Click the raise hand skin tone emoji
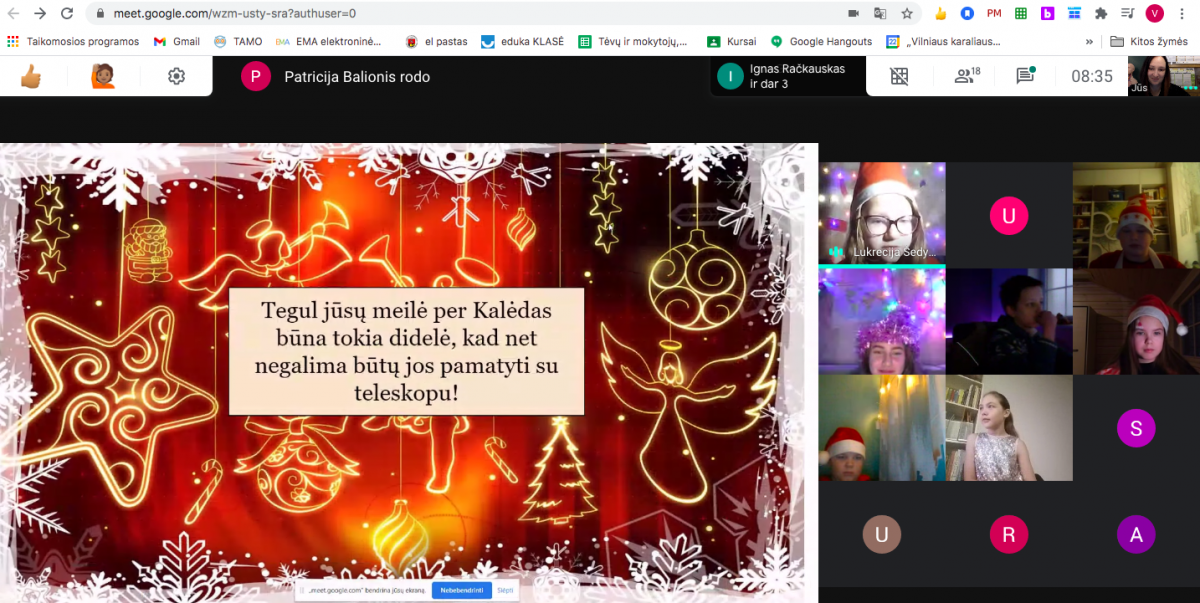Screen dimensions: 1200x603 pyautogui.click(x=103, y=76)
